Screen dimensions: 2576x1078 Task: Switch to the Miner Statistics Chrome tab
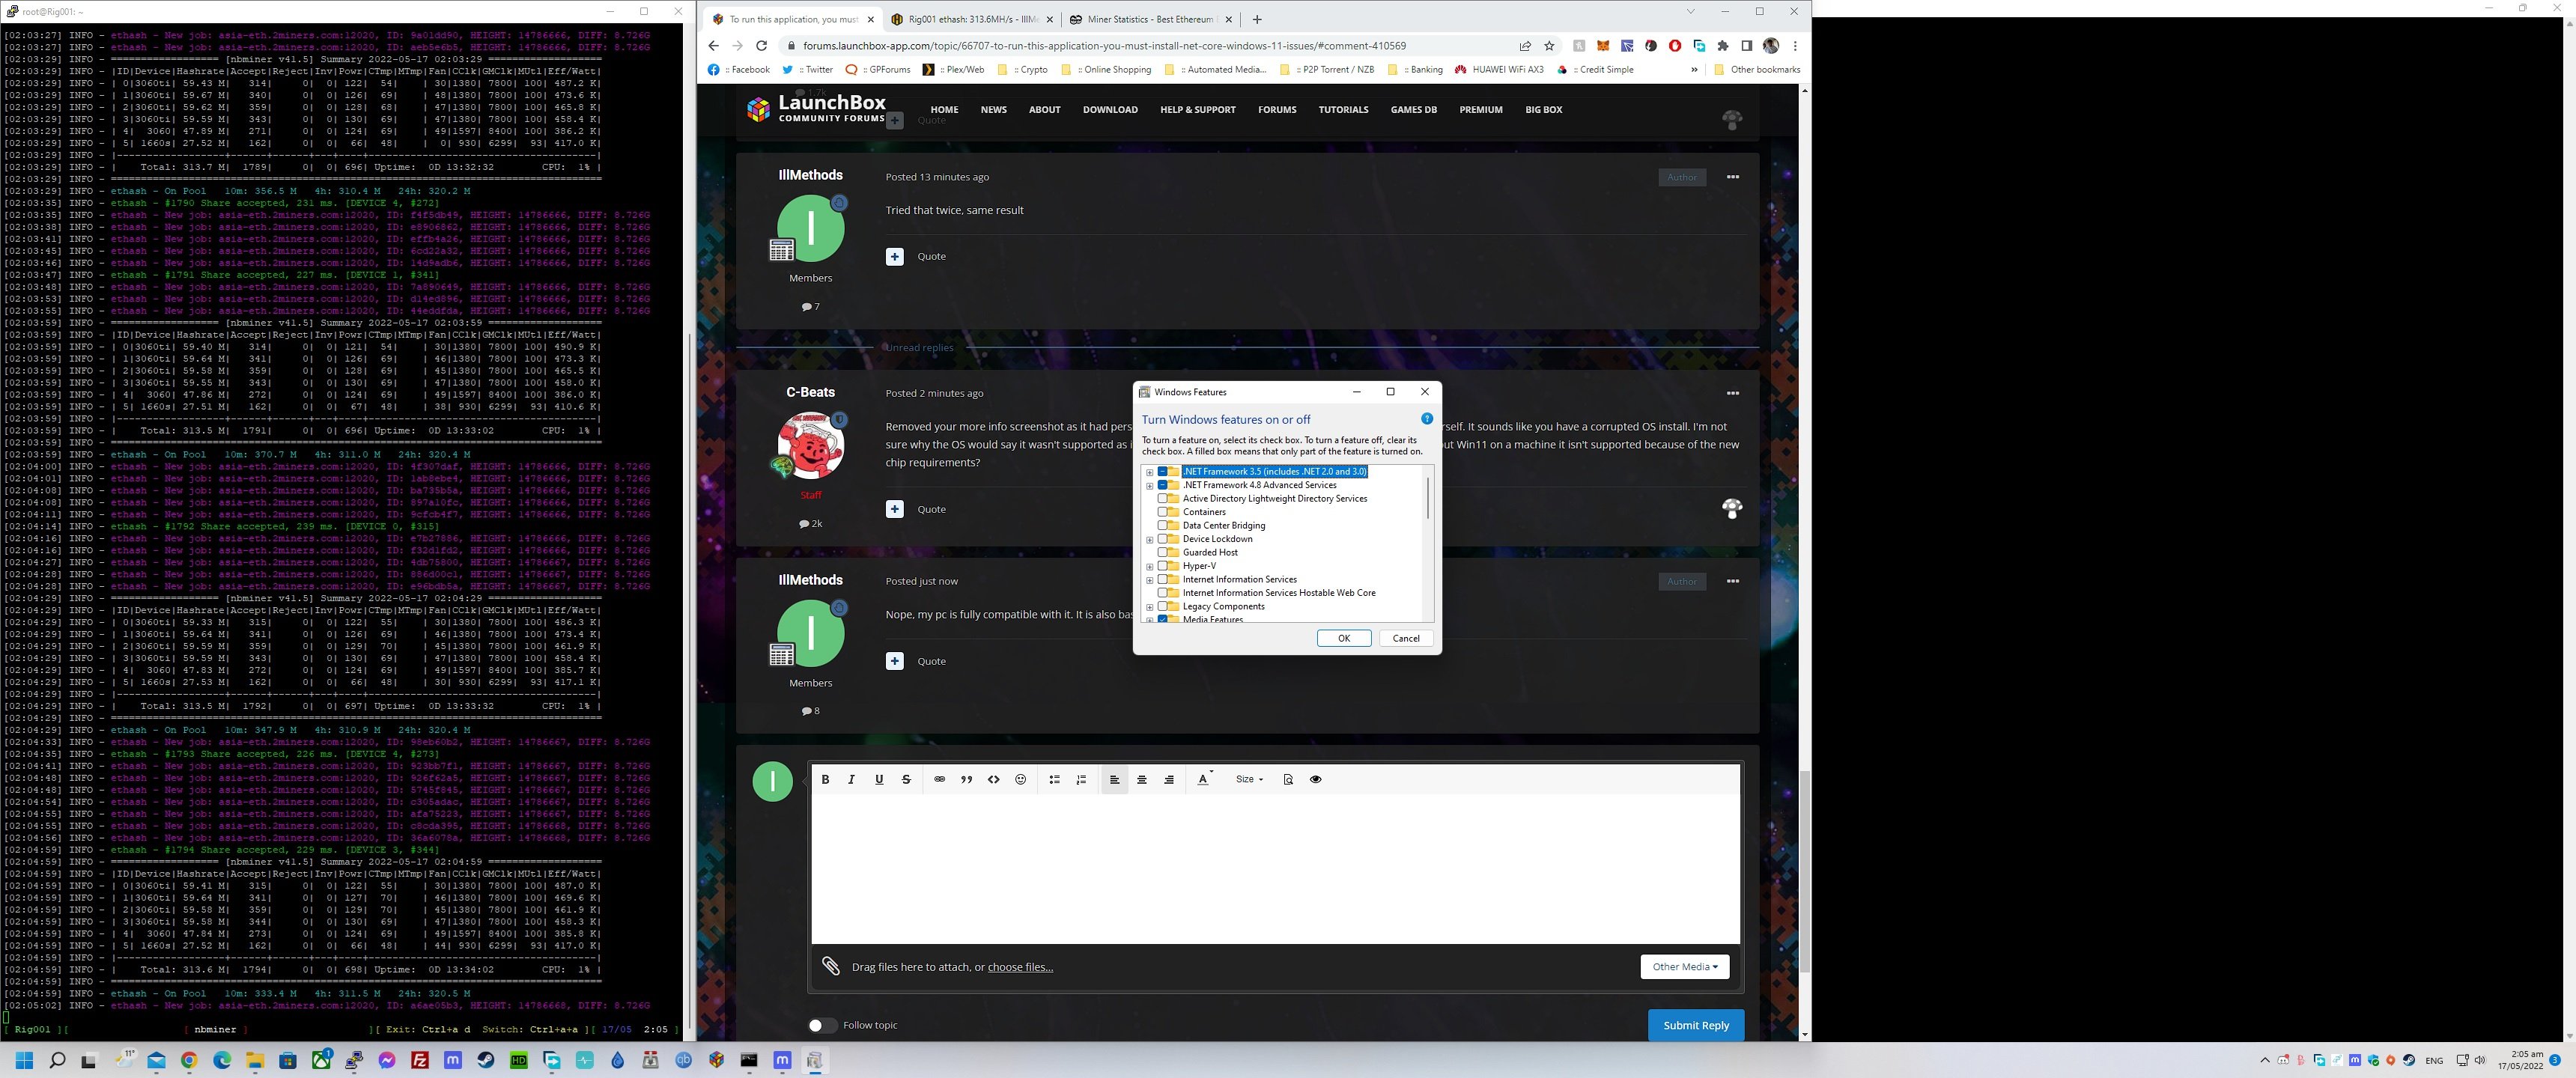[1150, 19]
